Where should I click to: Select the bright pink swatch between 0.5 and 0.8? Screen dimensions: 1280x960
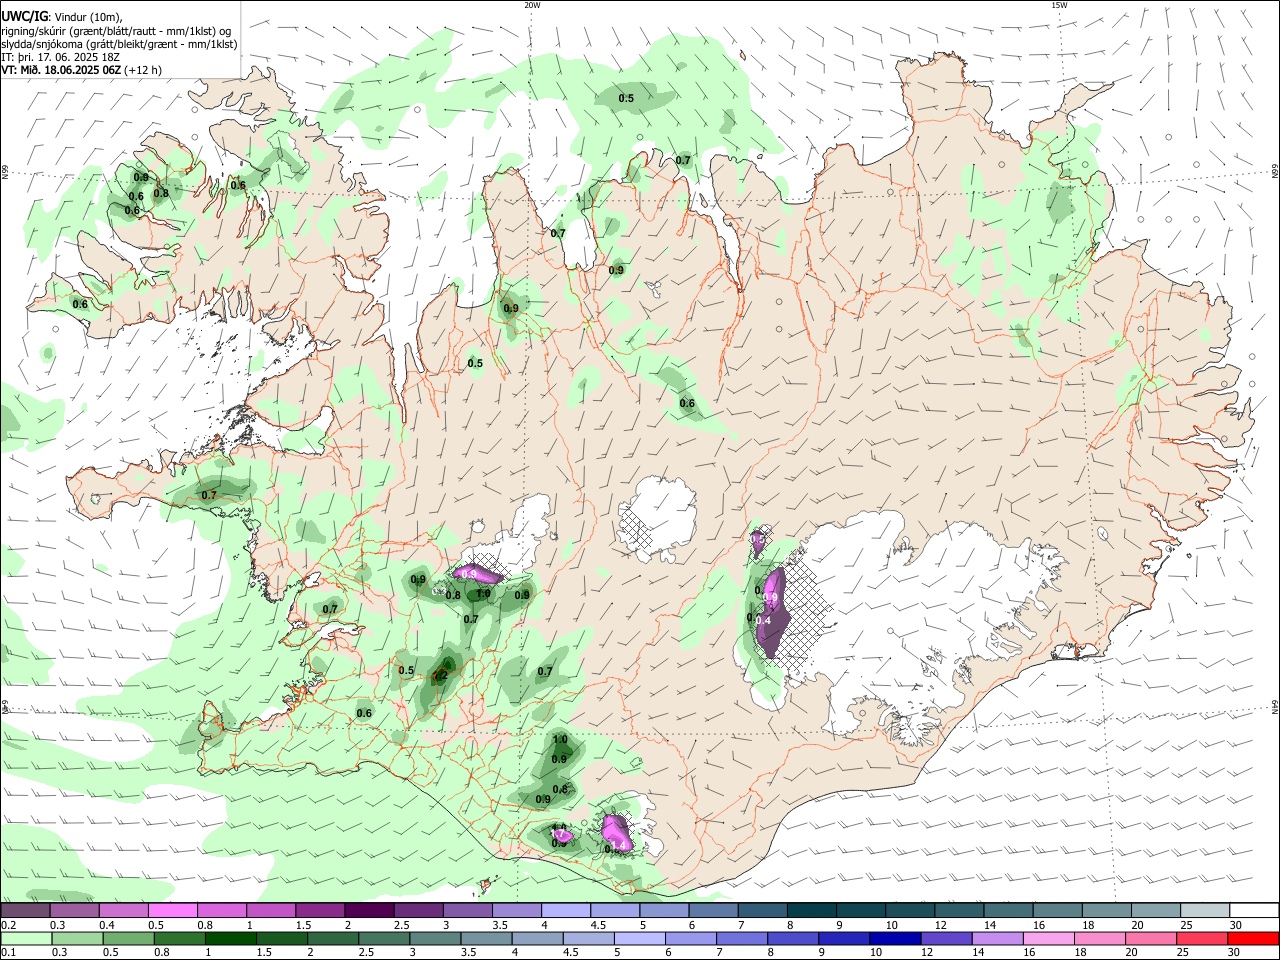click(x=171, y=910)
